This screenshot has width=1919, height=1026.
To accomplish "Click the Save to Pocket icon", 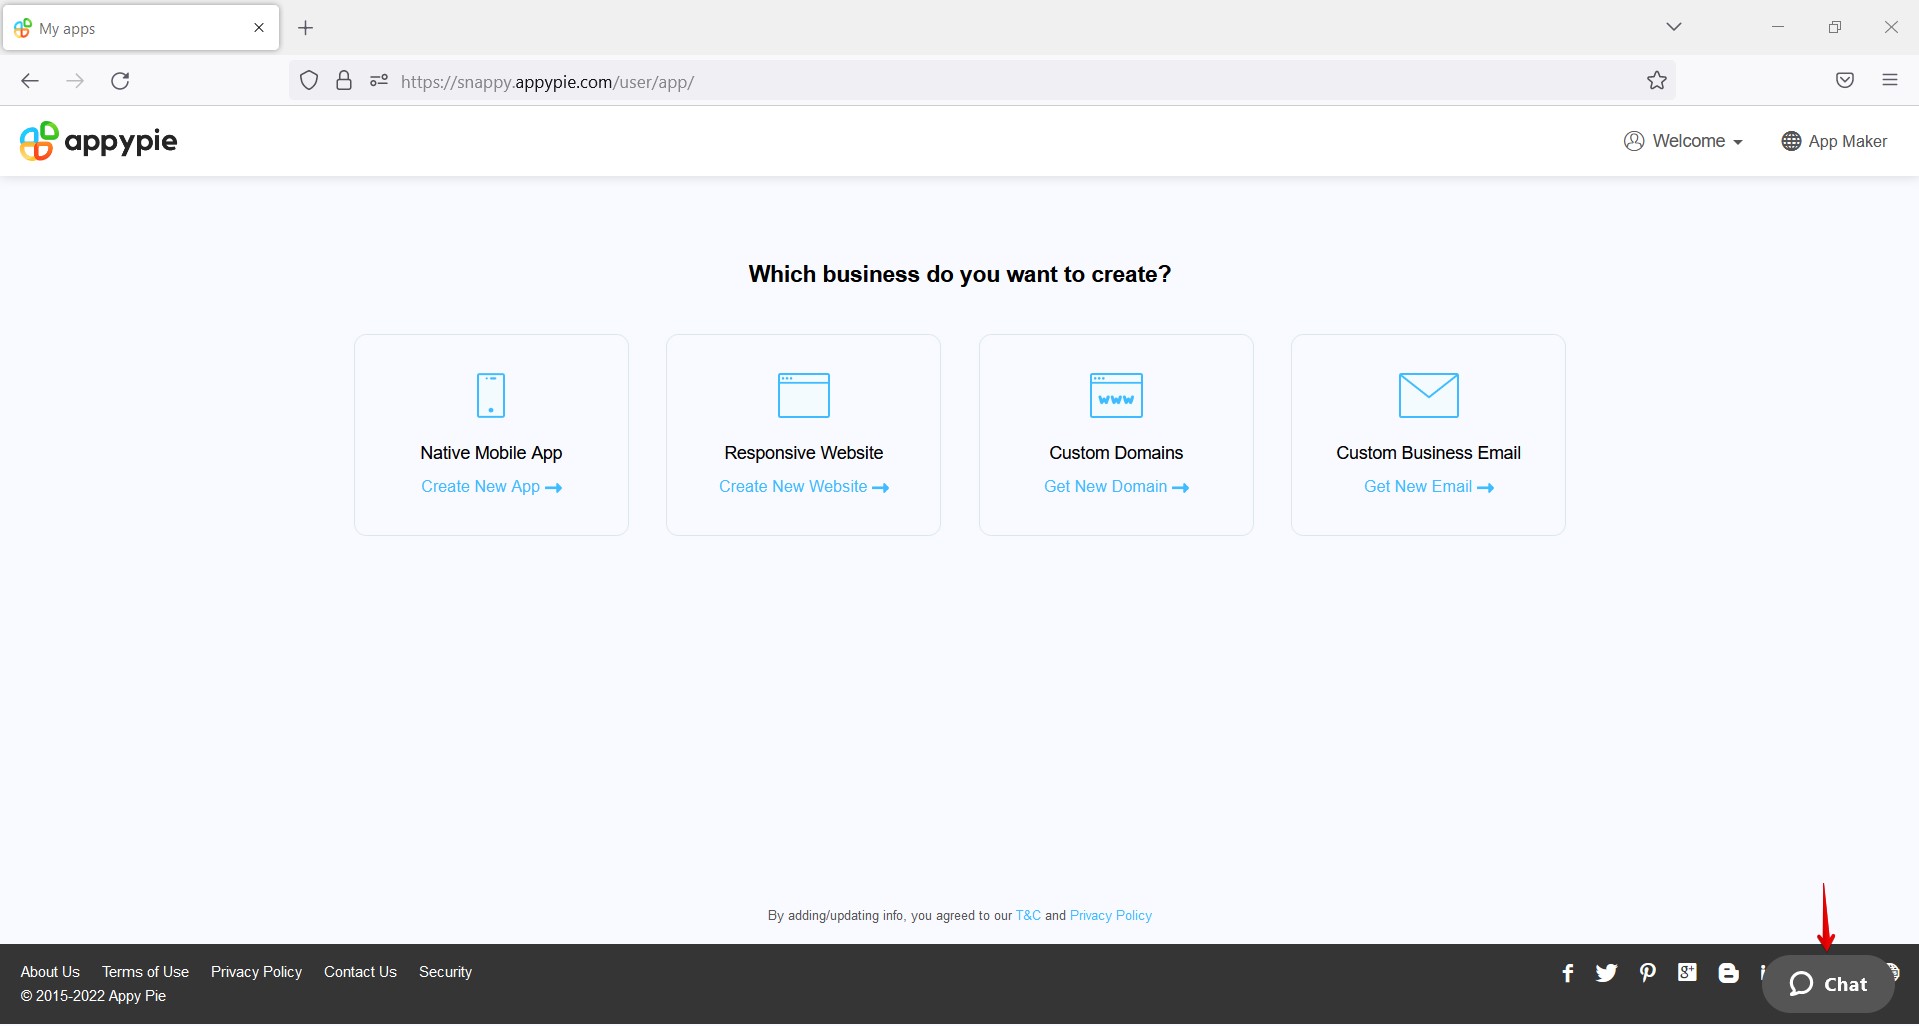I will [x=1845, y=81].
